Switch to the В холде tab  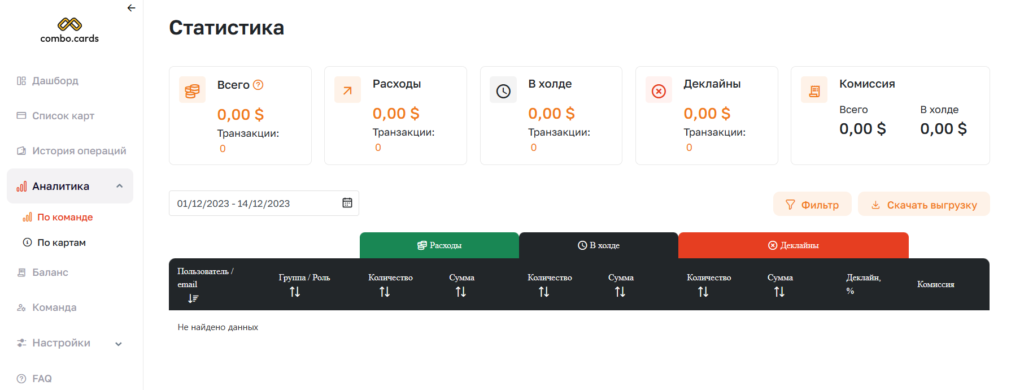pos(598,246)
